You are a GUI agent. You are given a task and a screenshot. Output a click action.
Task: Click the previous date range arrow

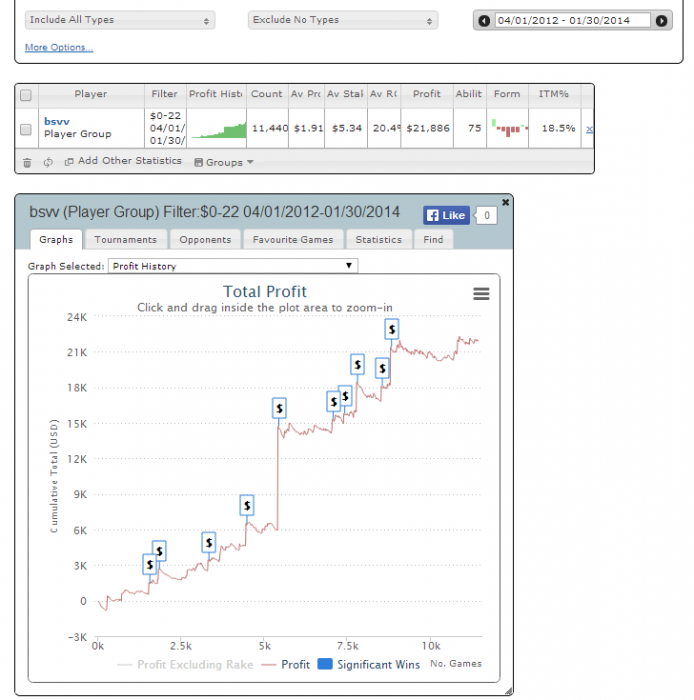tap(484, 21)
